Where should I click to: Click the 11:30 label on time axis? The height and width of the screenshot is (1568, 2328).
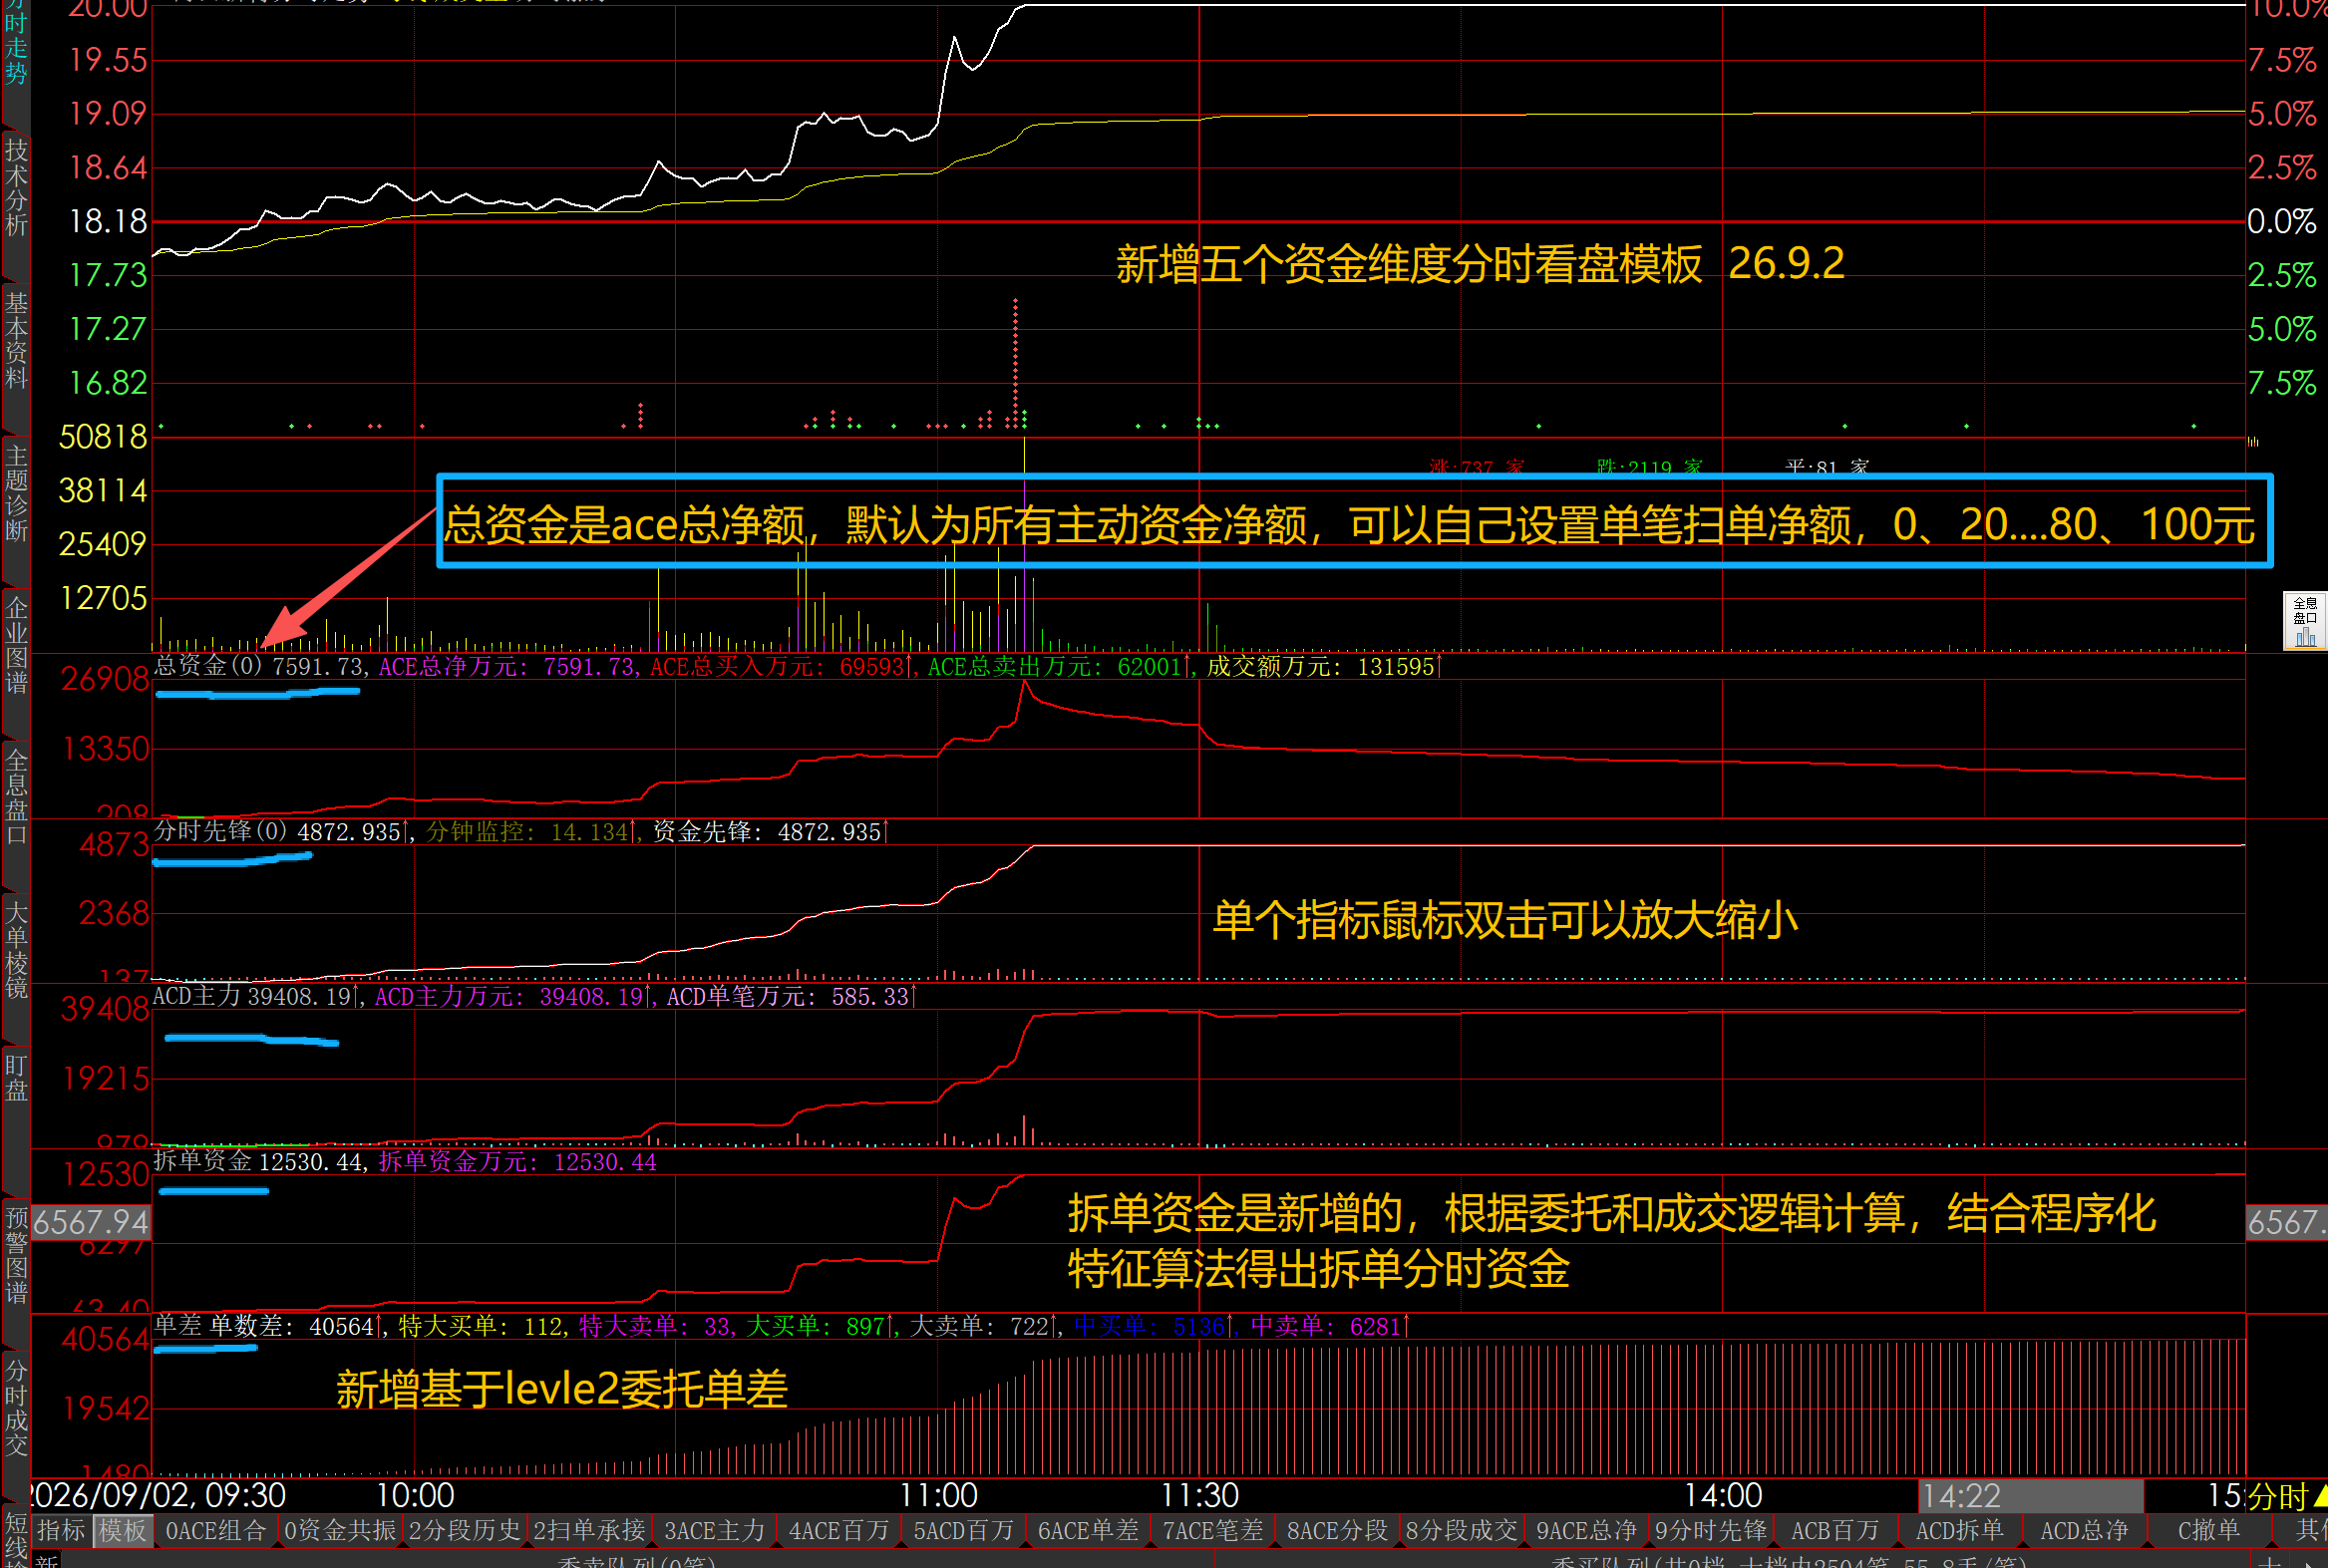coord(1199,1496)
